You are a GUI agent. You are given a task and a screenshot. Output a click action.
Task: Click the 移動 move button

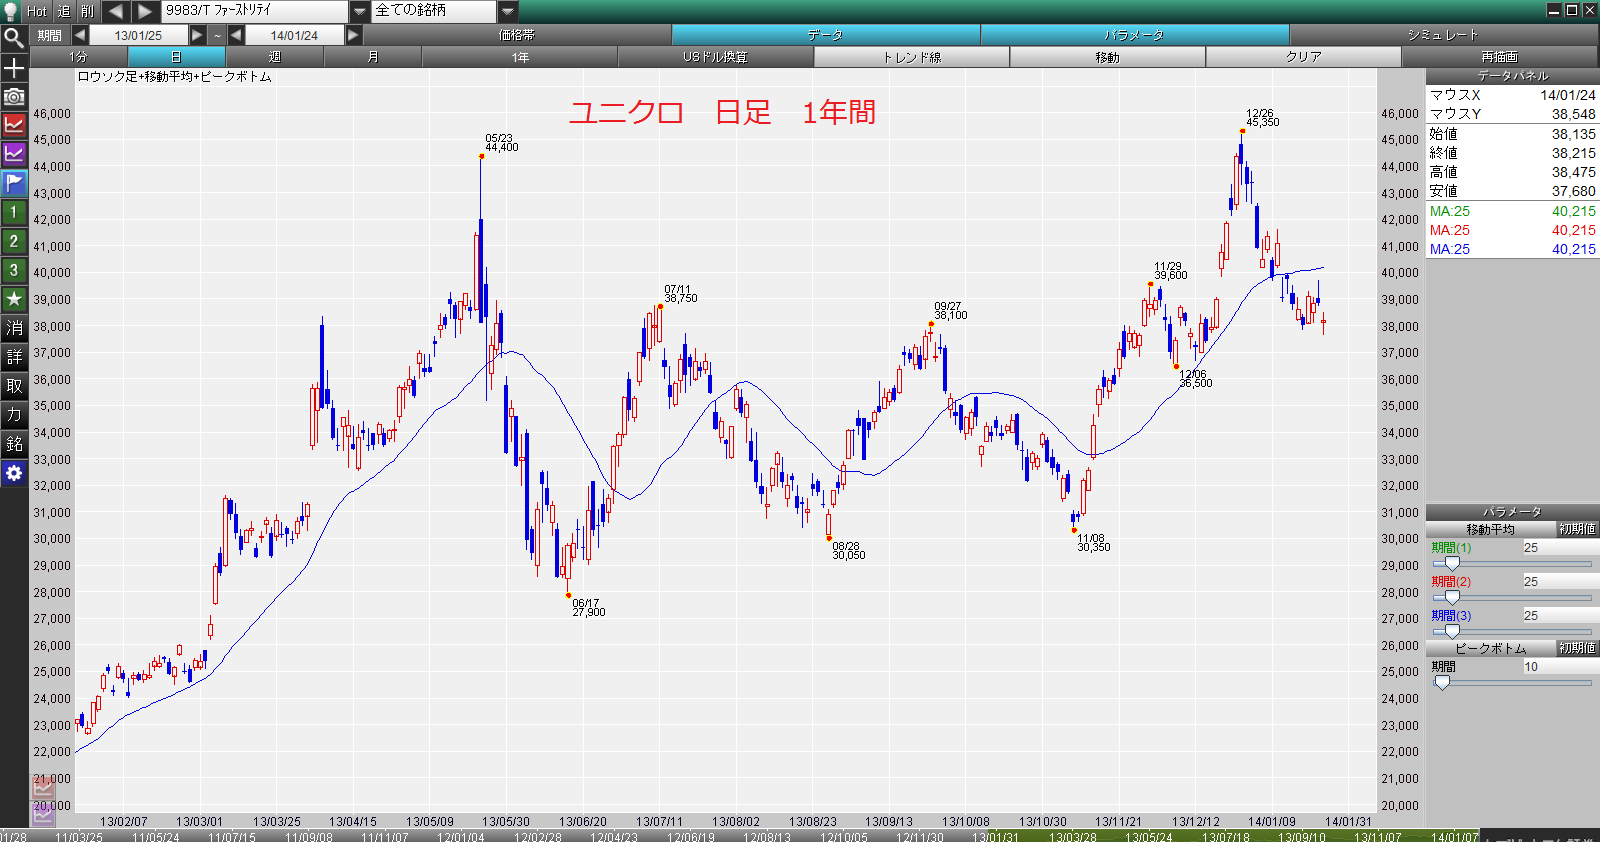1108,57
